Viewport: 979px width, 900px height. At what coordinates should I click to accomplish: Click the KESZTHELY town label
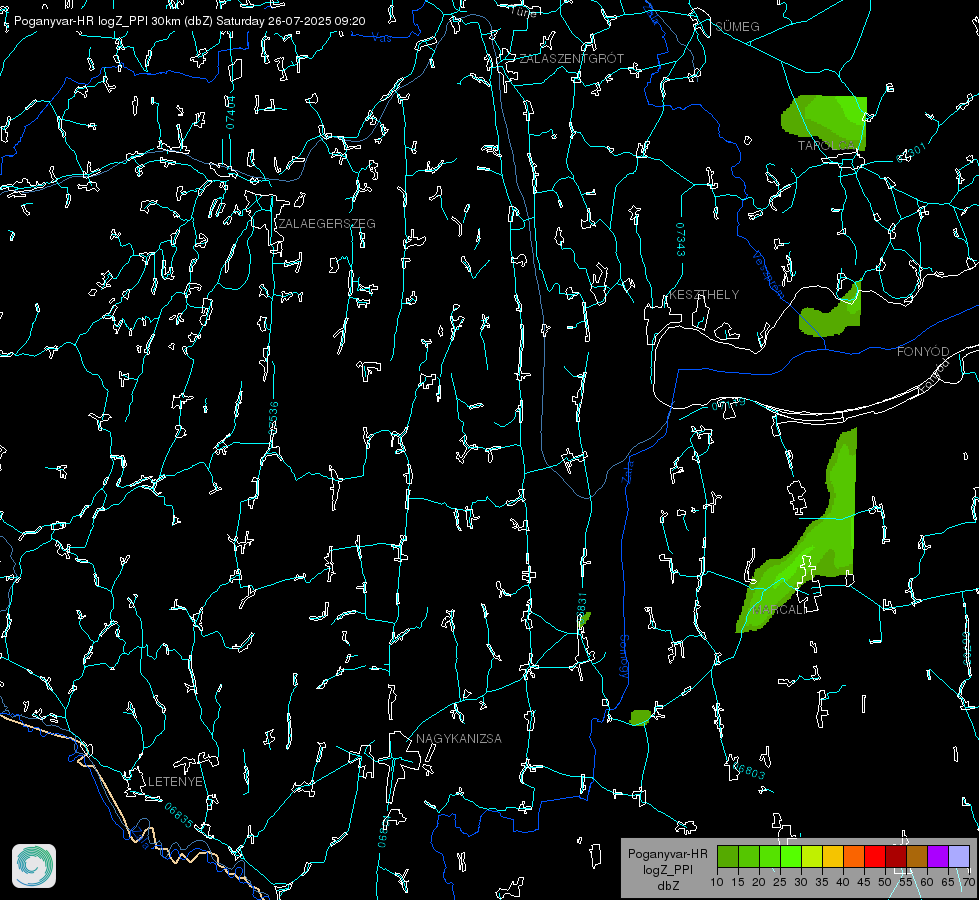click(704, 294)
